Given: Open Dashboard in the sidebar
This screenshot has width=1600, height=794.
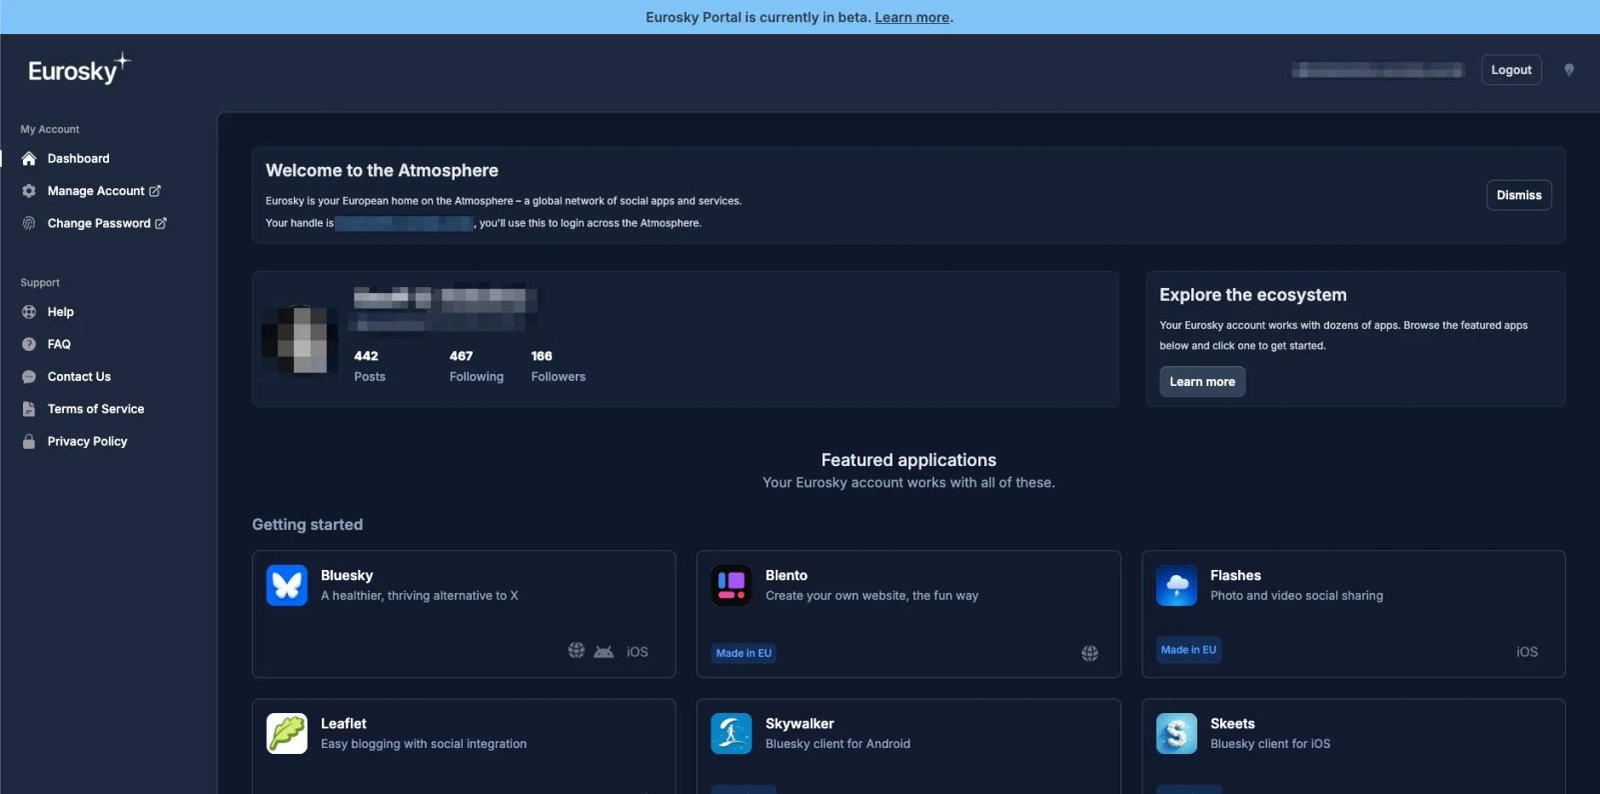Looking at the screenshot, I should point(78,158).
